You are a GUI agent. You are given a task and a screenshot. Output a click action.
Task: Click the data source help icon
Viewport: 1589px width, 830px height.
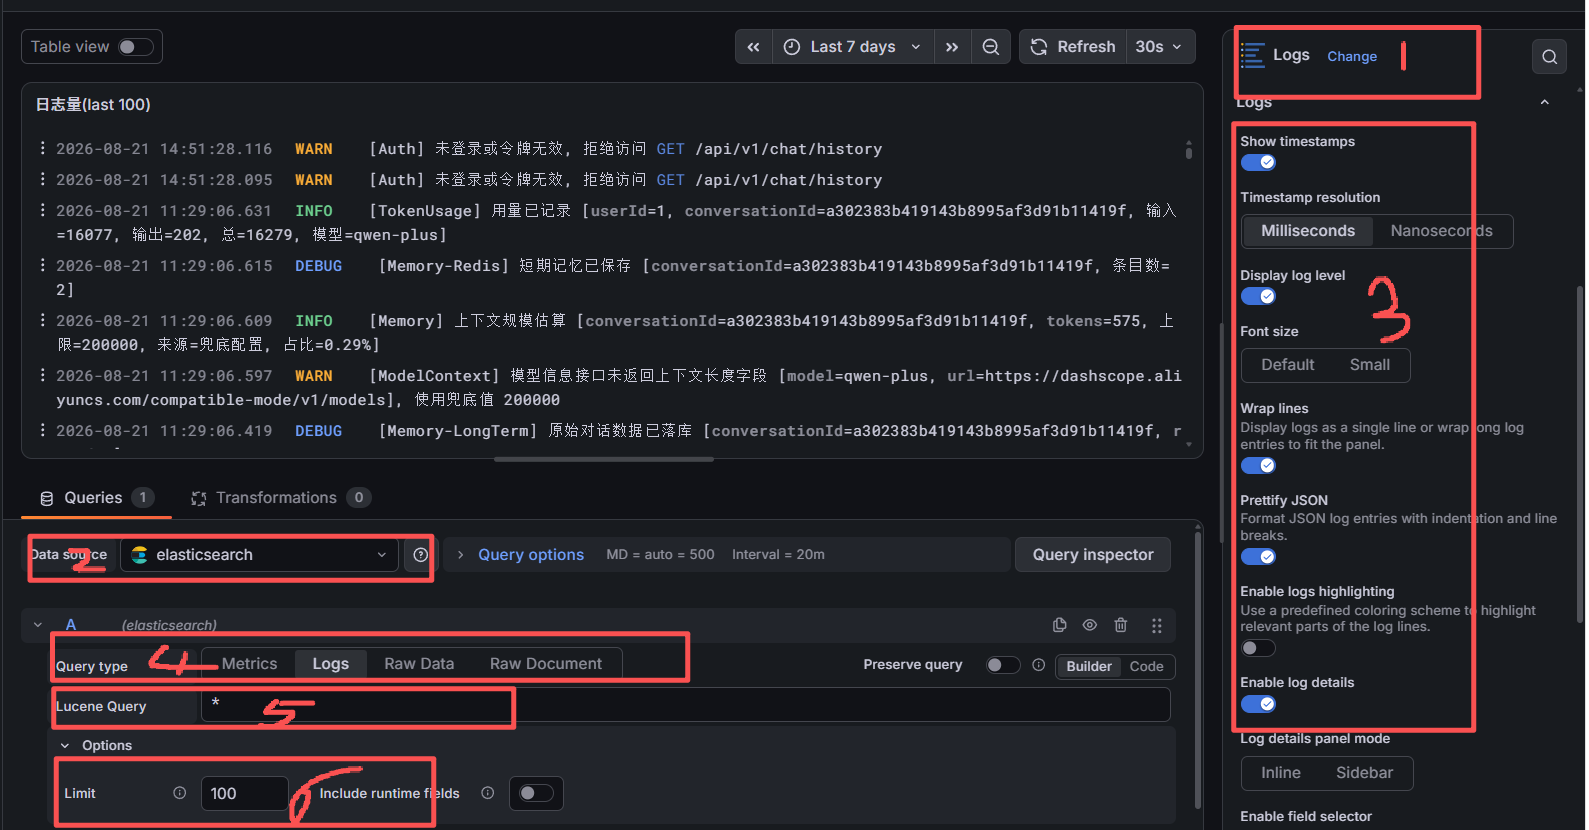(x=420, y=555)
